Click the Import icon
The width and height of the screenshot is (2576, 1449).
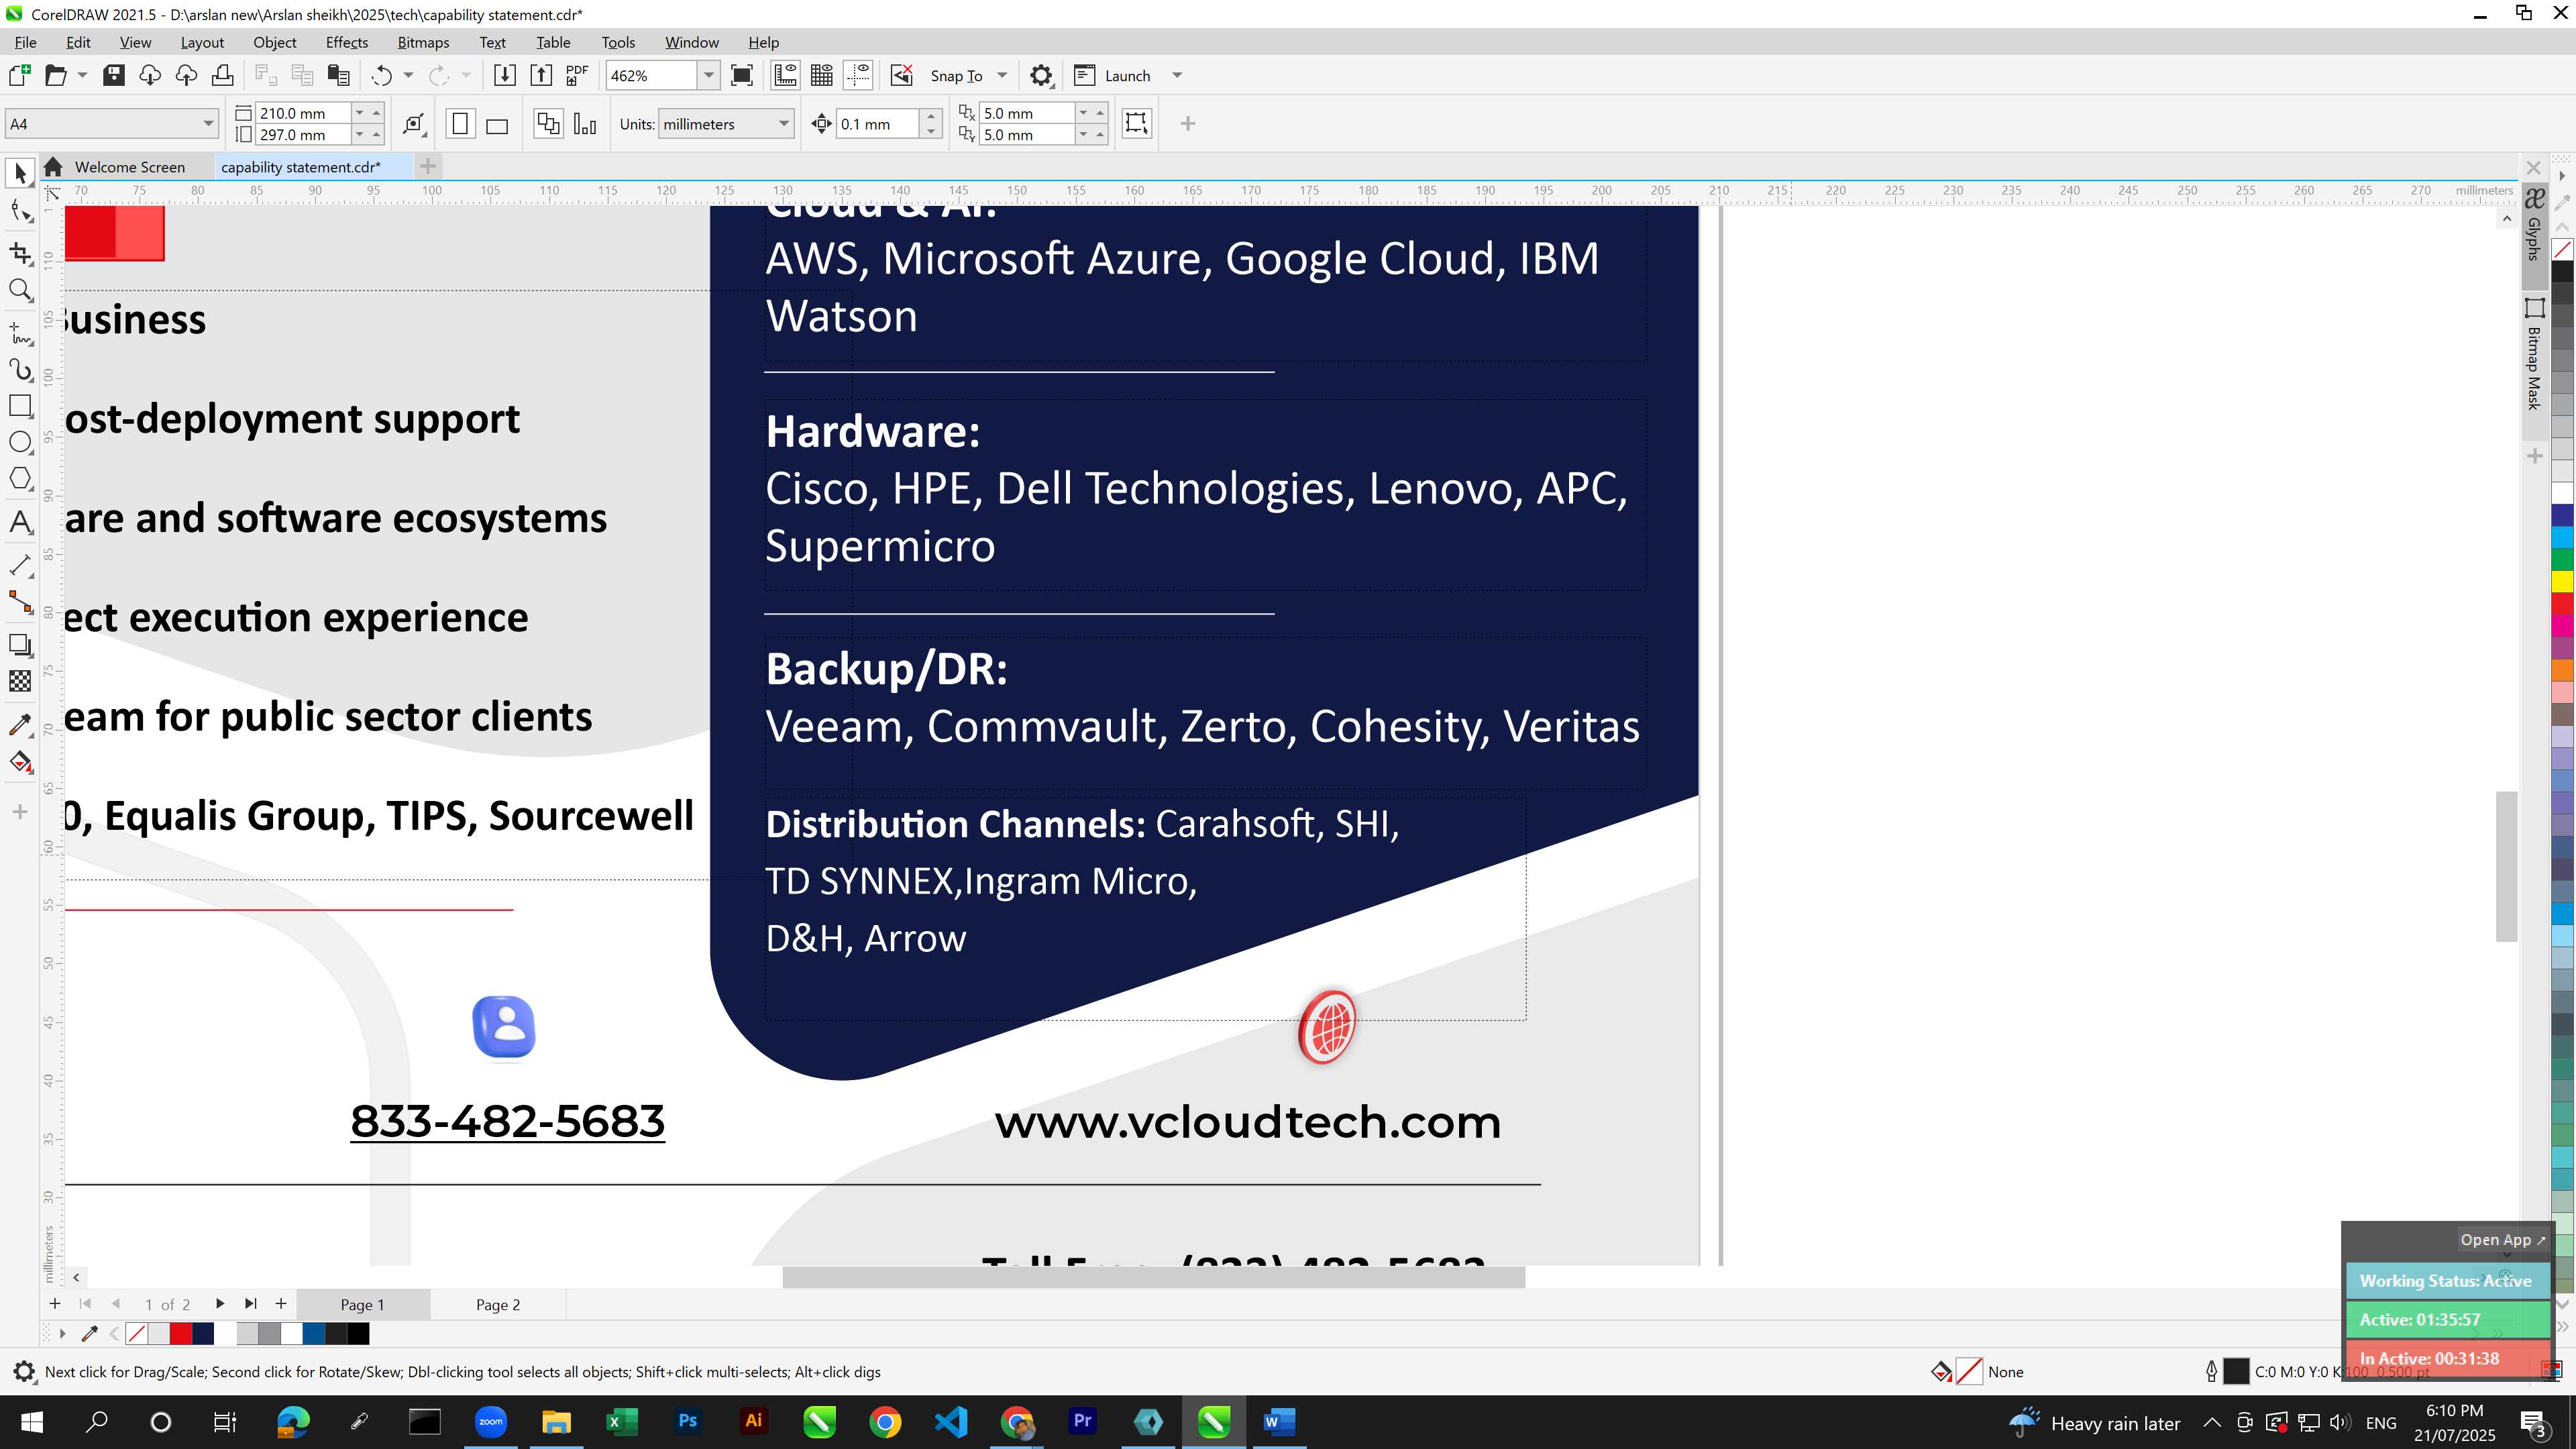pos(505,75)
